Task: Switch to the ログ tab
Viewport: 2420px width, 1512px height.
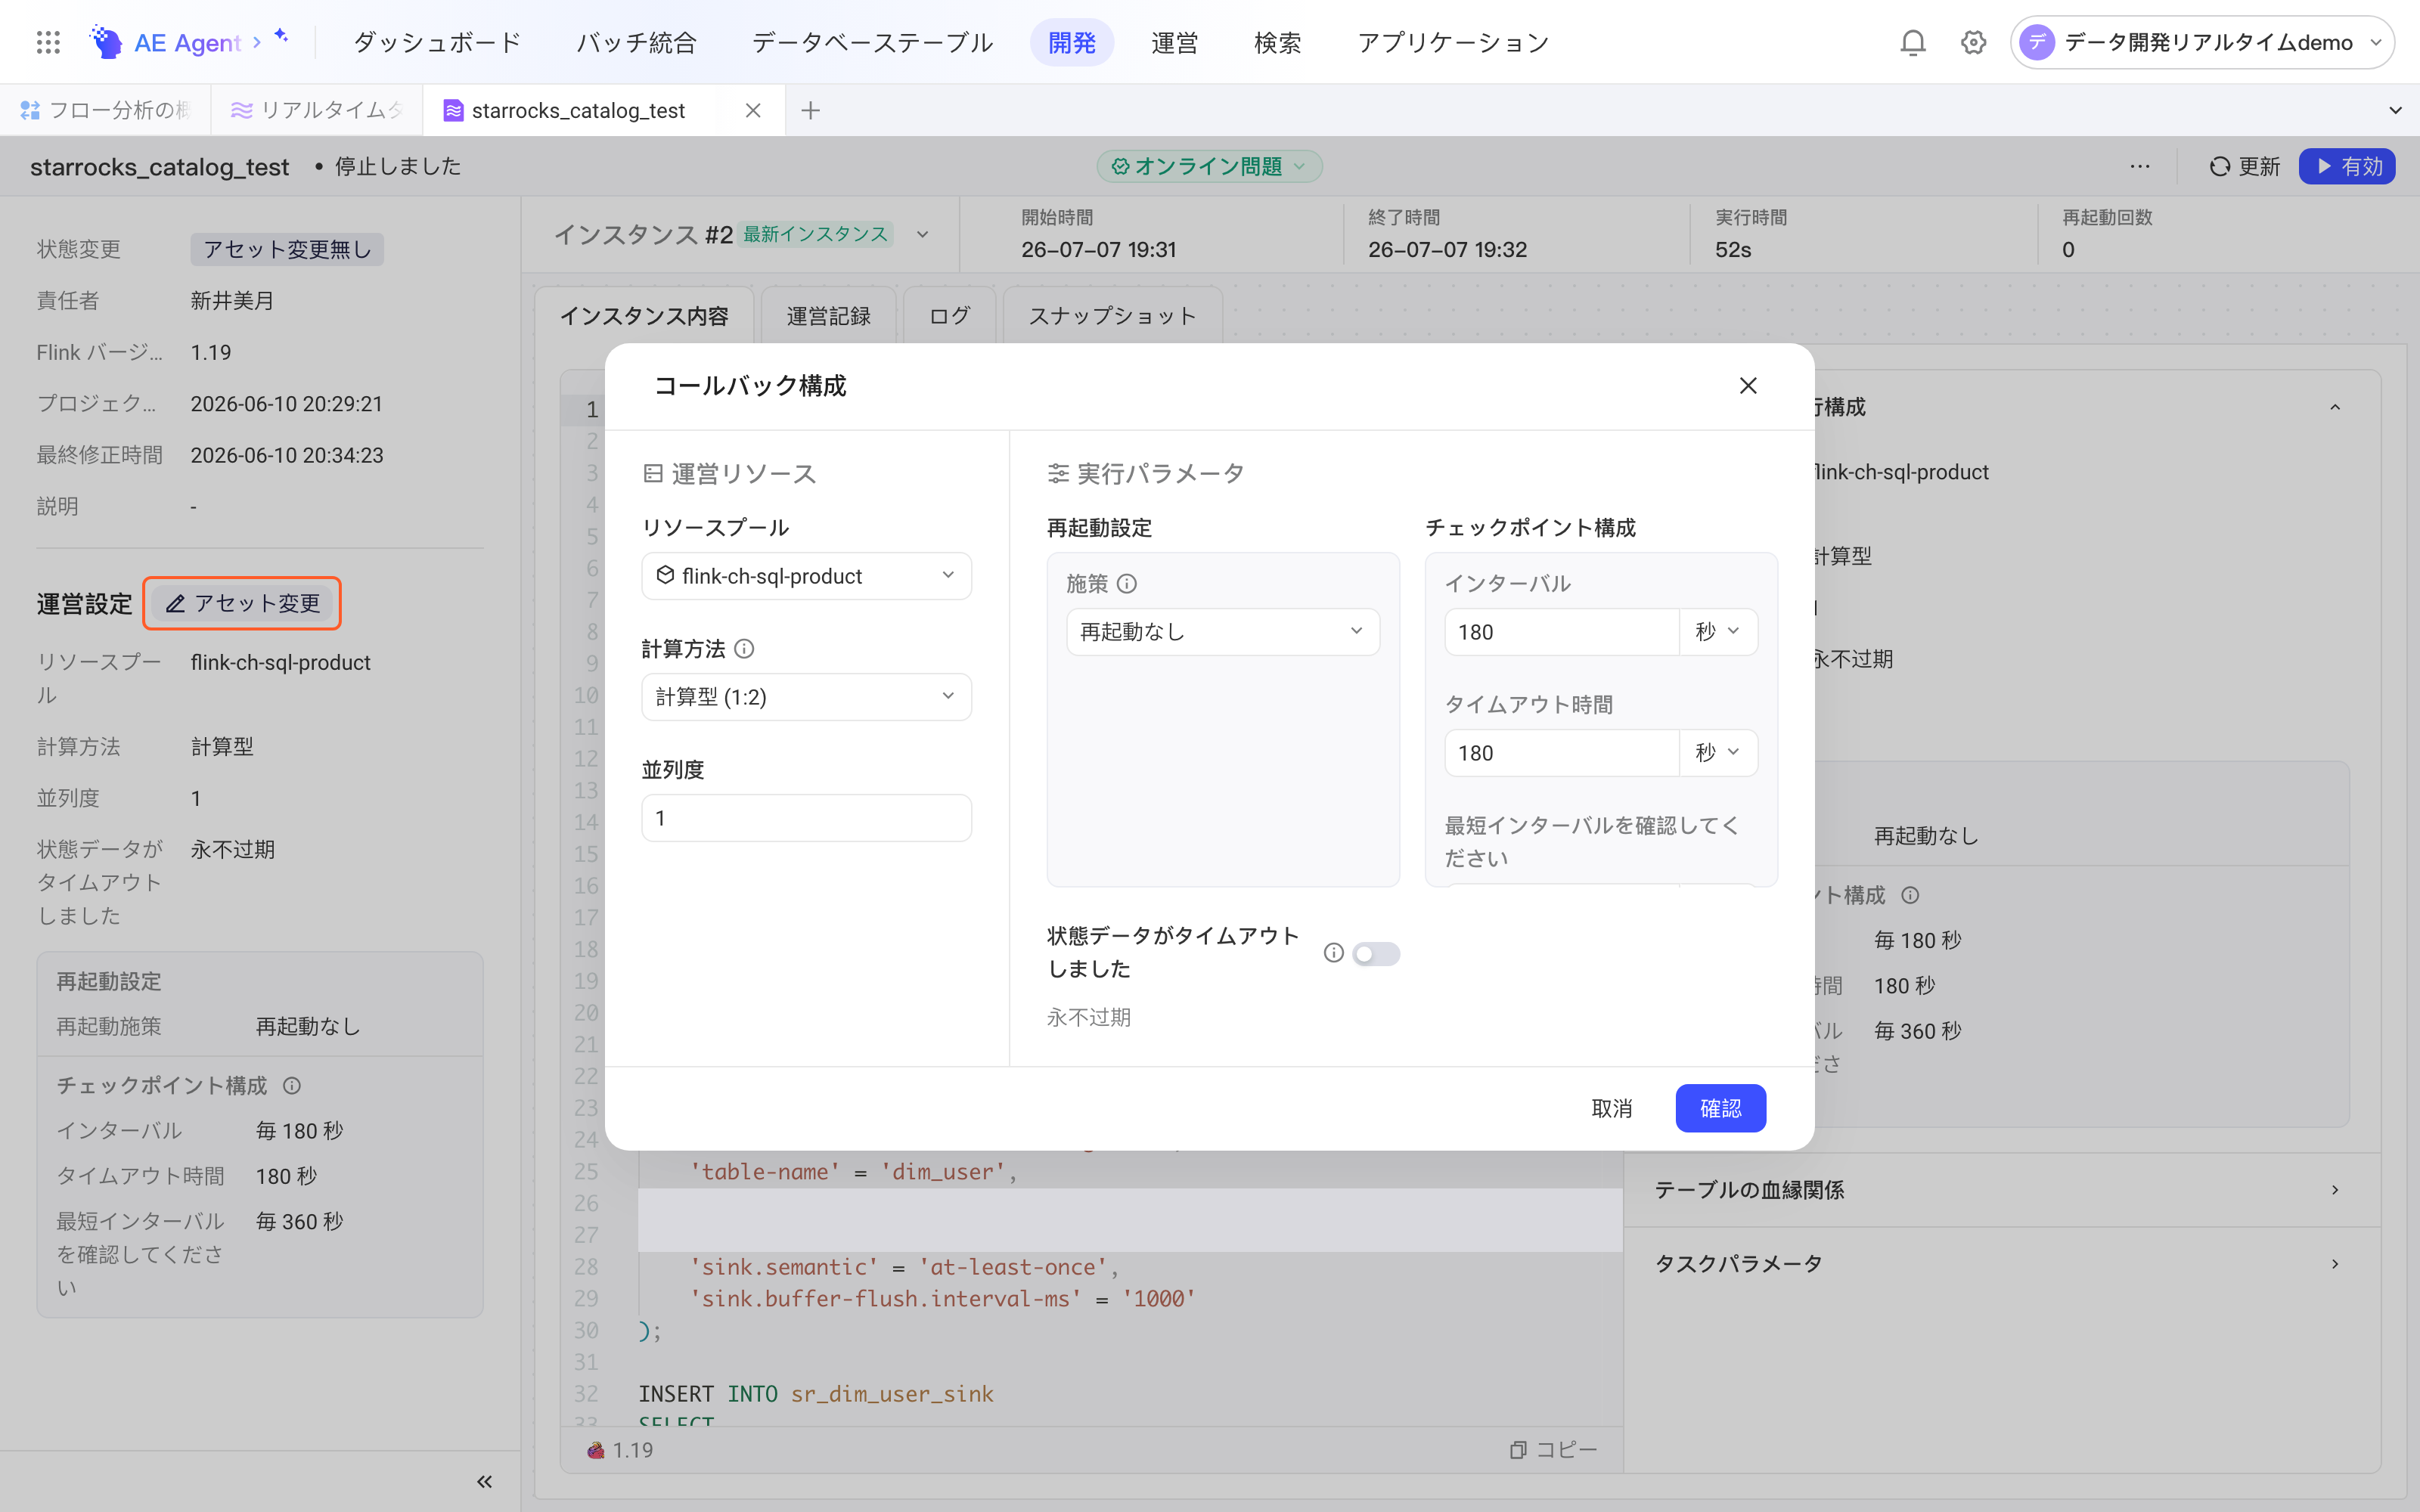Action: [949, 316]
